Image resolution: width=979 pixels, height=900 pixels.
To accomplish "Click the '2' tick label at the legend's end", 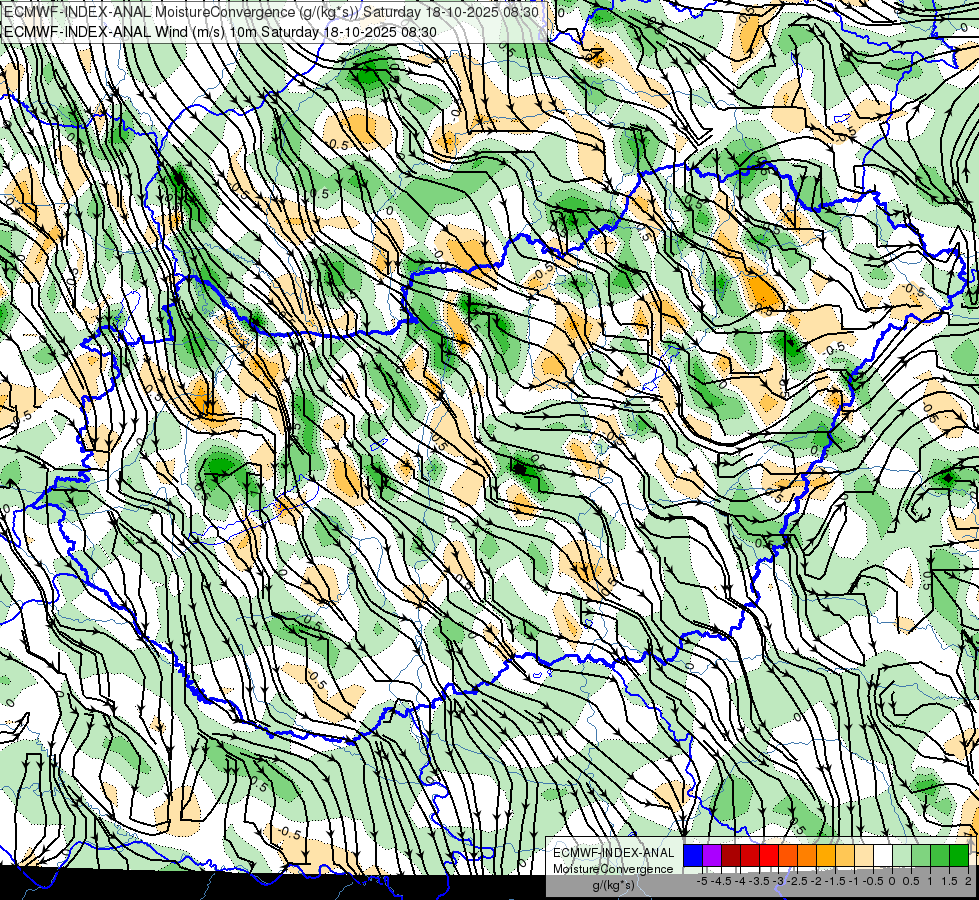I will click(x=968, y=881).
